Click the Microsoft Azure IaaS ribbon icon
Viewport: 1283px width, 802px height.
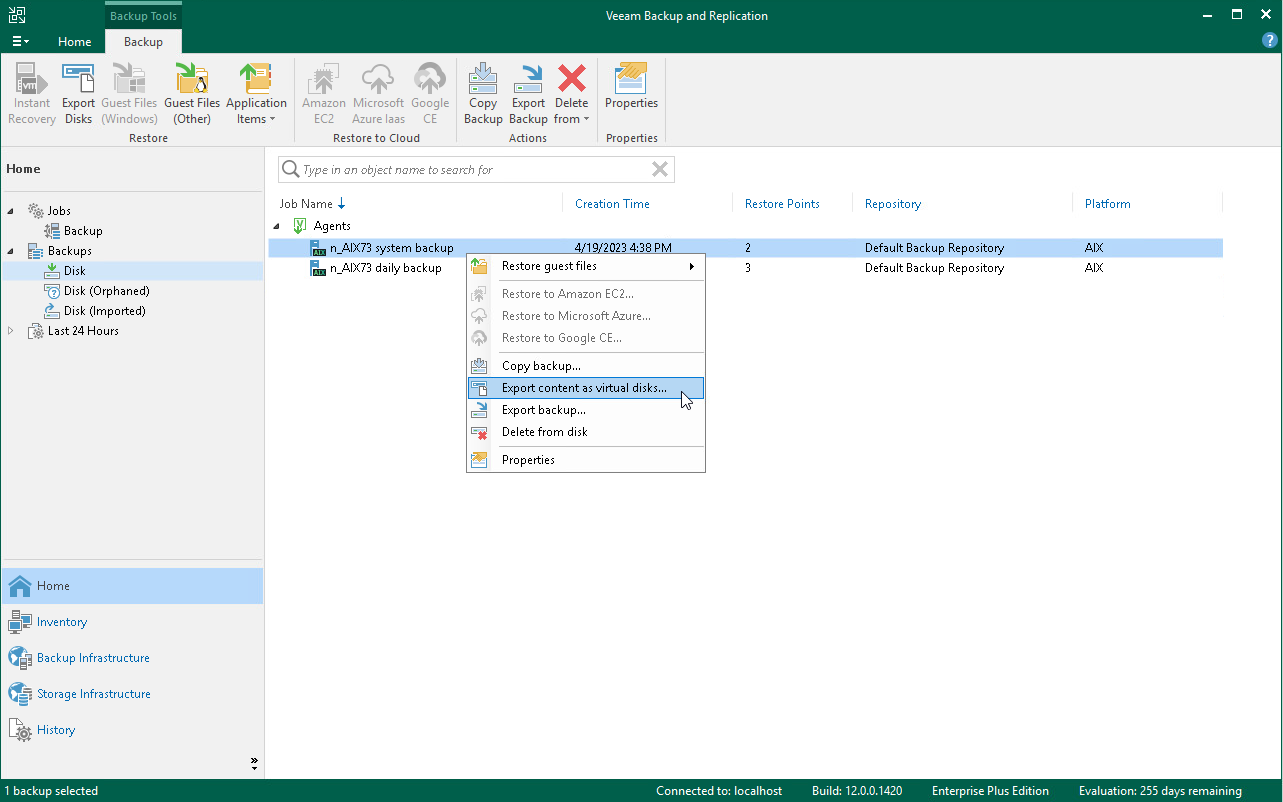tap(378, 94)
